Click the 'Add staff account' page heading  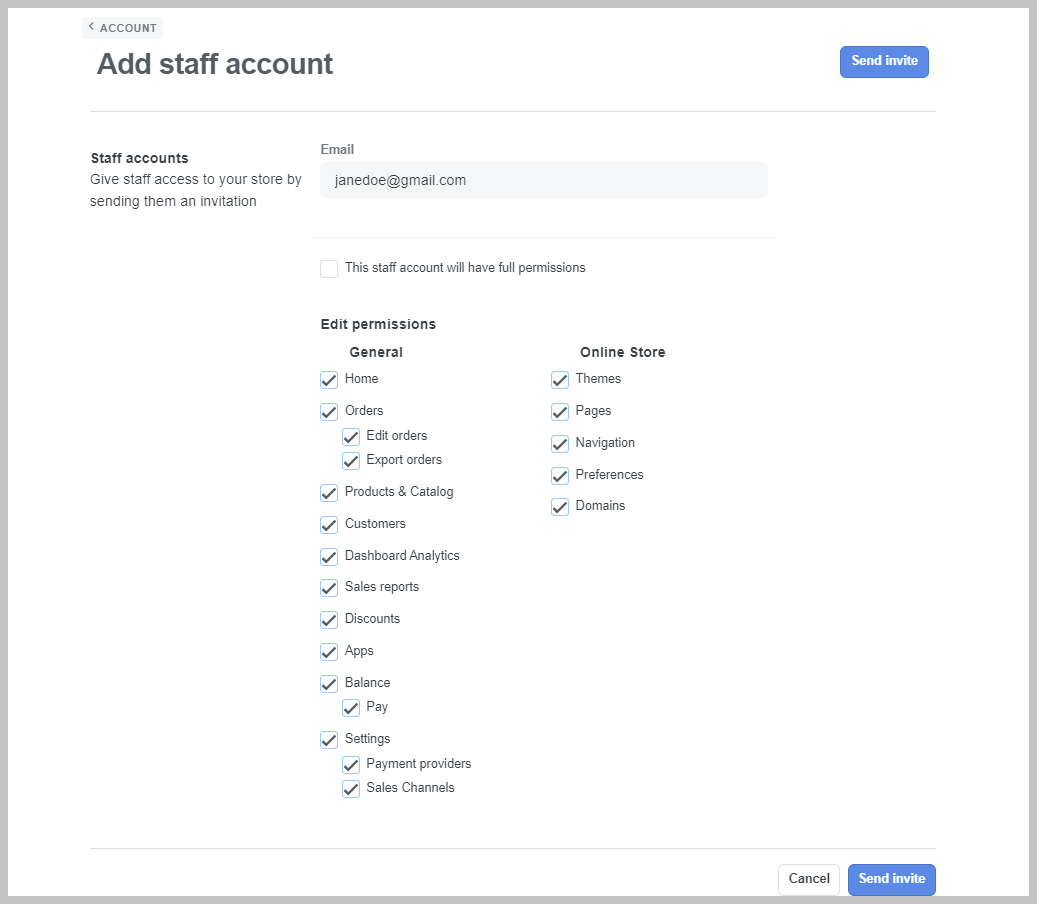215,64
